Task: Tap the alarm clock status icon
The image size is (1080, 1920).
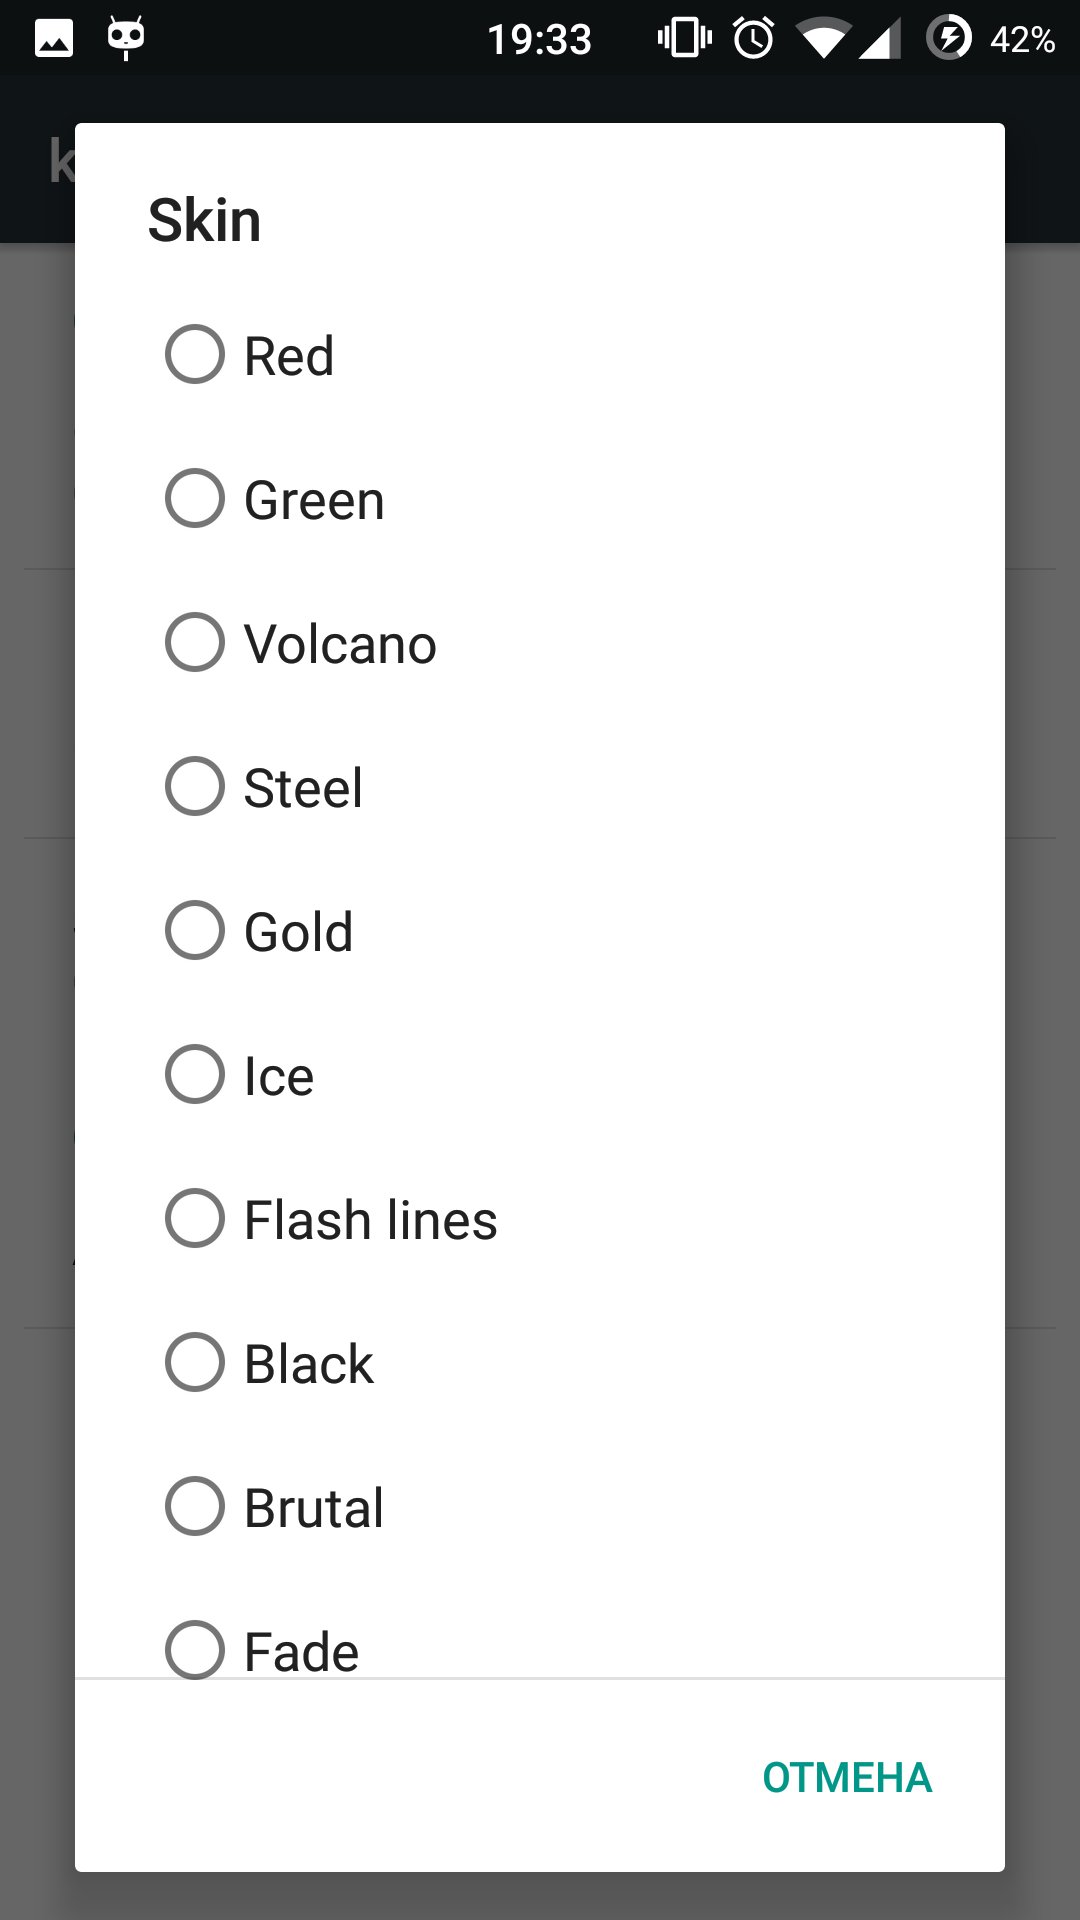Action: (754, 39)
